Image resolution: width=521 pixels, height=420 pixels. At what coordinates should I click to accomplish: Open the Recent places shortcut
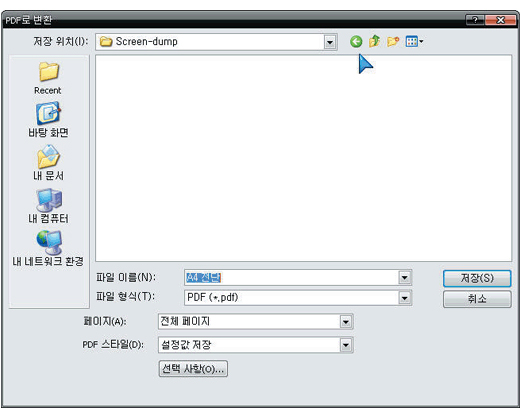tap(48, 78)
